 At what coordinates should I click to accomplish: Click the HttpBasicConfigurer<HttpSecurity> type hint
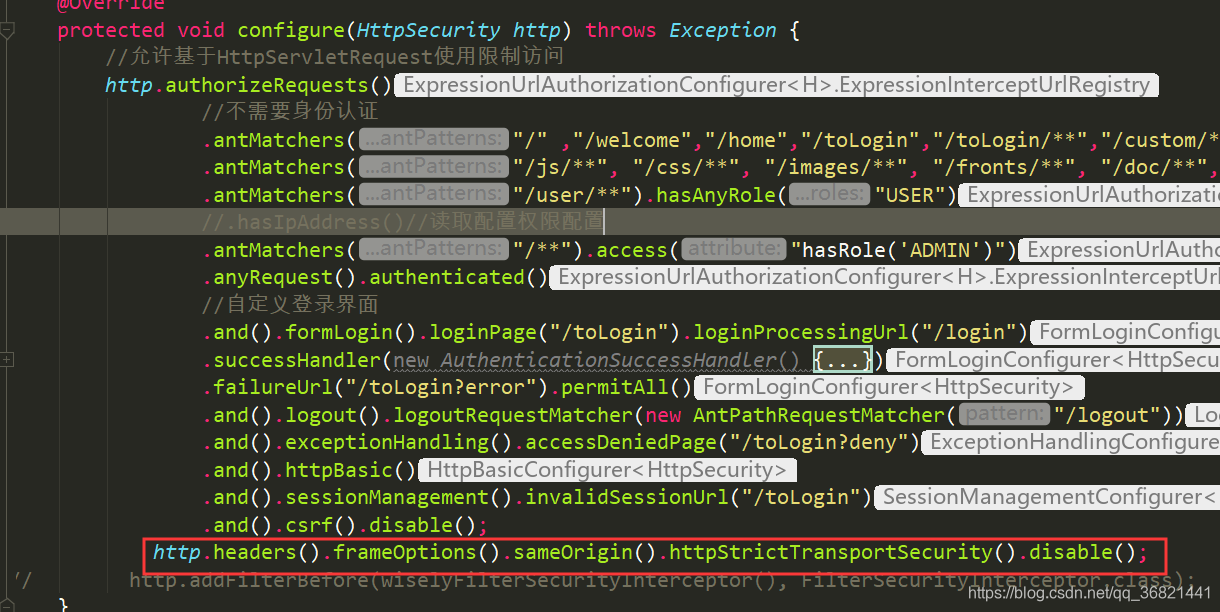tap(607, 469)
